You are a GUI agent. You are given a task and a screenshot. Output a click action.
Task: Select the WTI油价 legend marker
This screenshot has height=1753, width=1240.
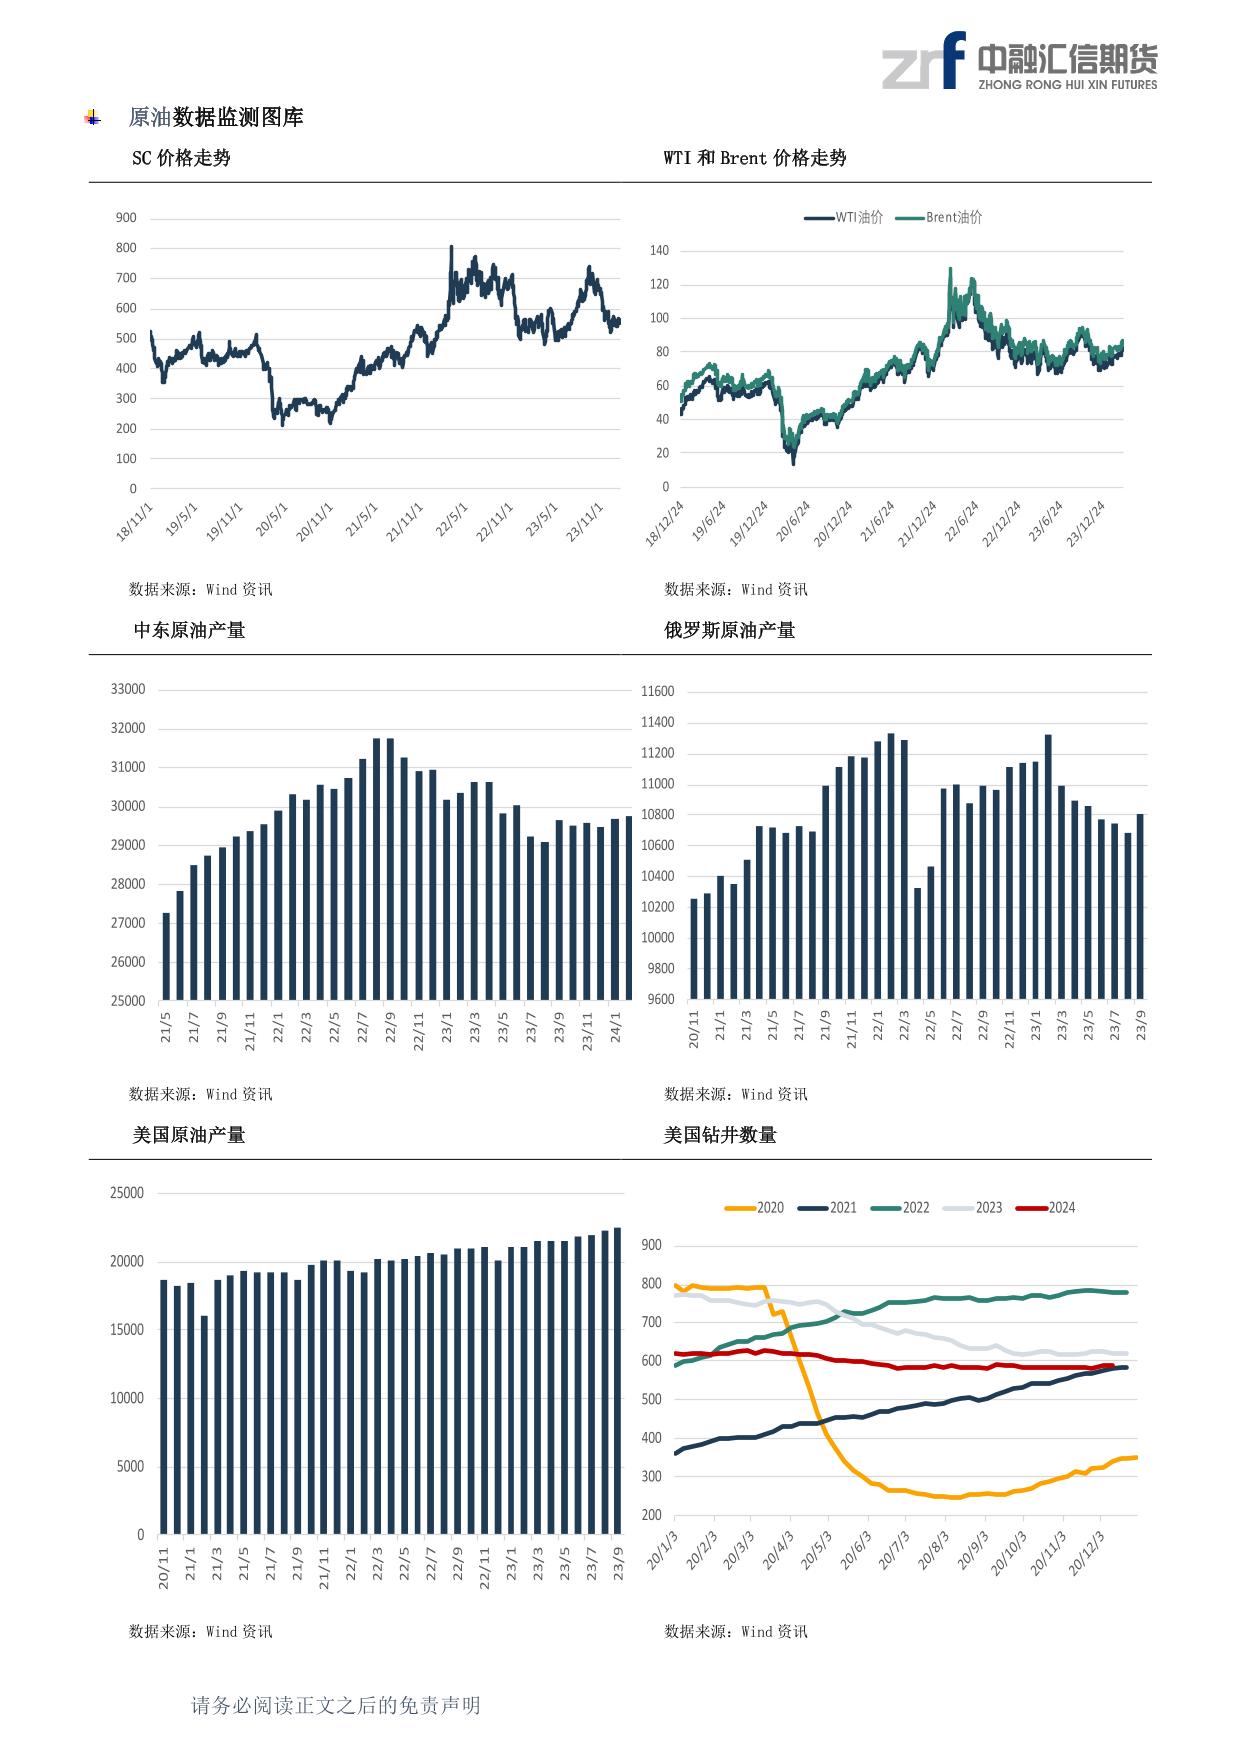pyautogui.click(x=820, y=218)
